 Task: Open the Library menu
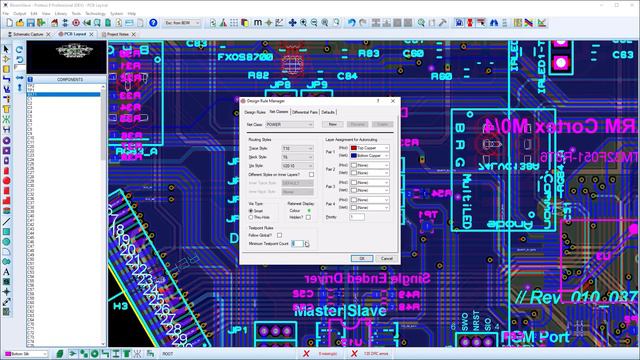60,13
